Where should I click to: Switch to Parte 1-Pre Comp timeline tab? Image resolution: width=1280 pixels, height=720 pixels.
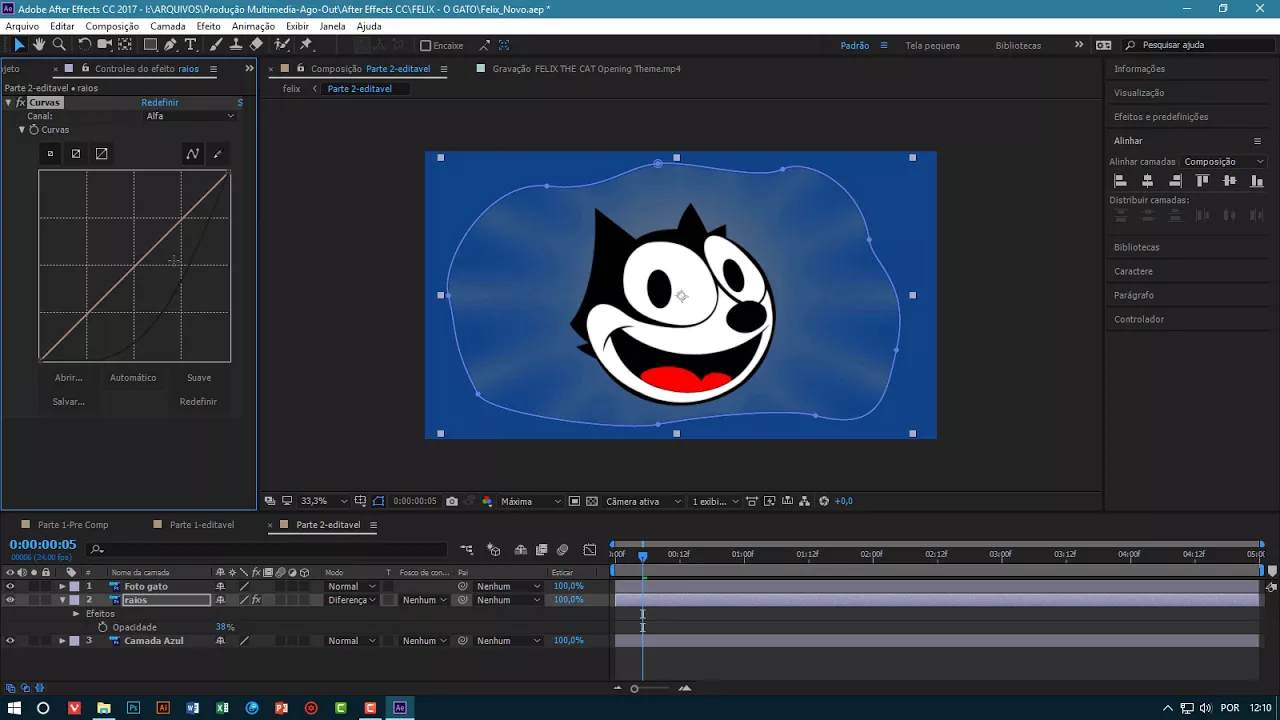tap(73, 525)
